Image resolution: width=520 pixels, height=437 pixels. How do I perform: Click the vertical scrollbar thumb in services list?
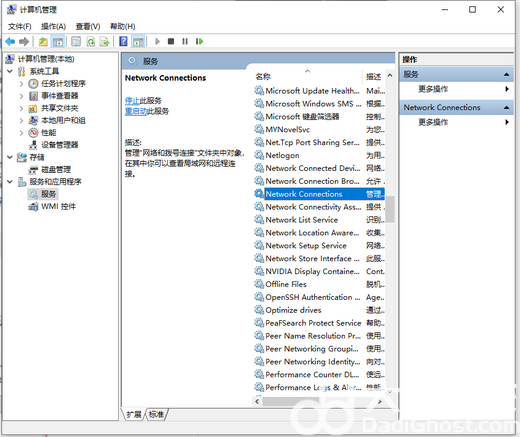click(390, 209)
